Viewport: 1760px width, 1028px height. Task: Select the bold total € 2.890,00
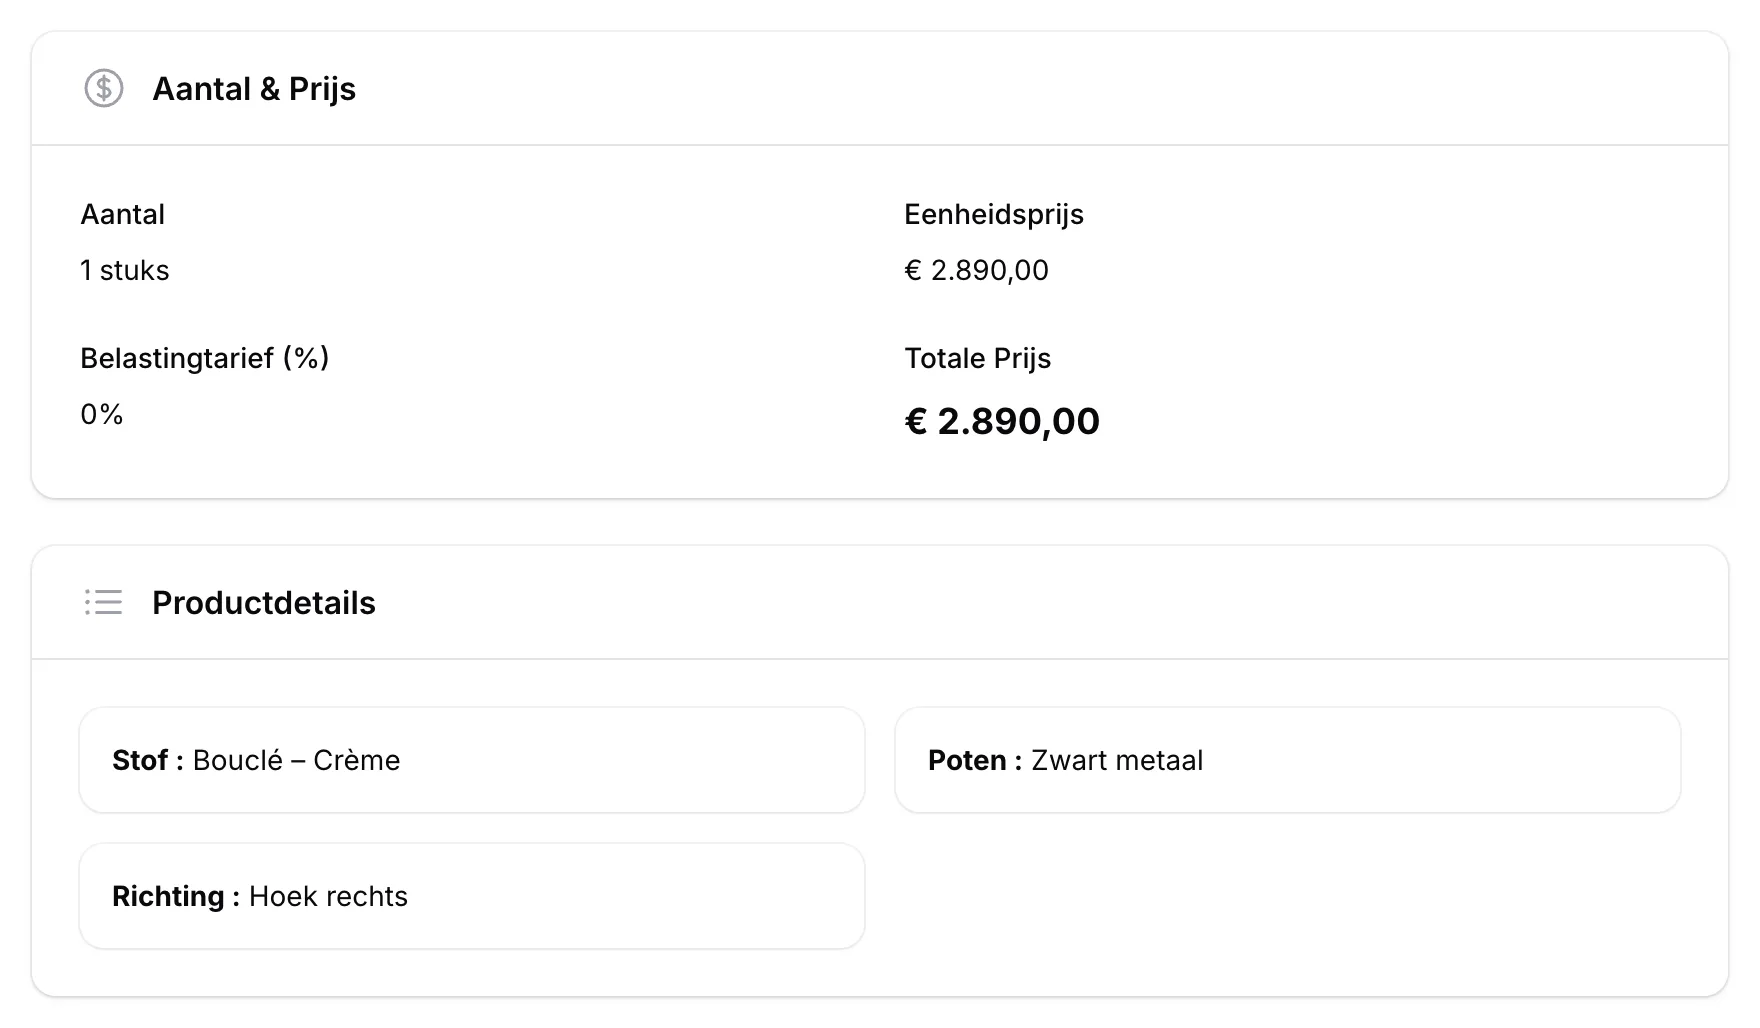point(1002,421)
